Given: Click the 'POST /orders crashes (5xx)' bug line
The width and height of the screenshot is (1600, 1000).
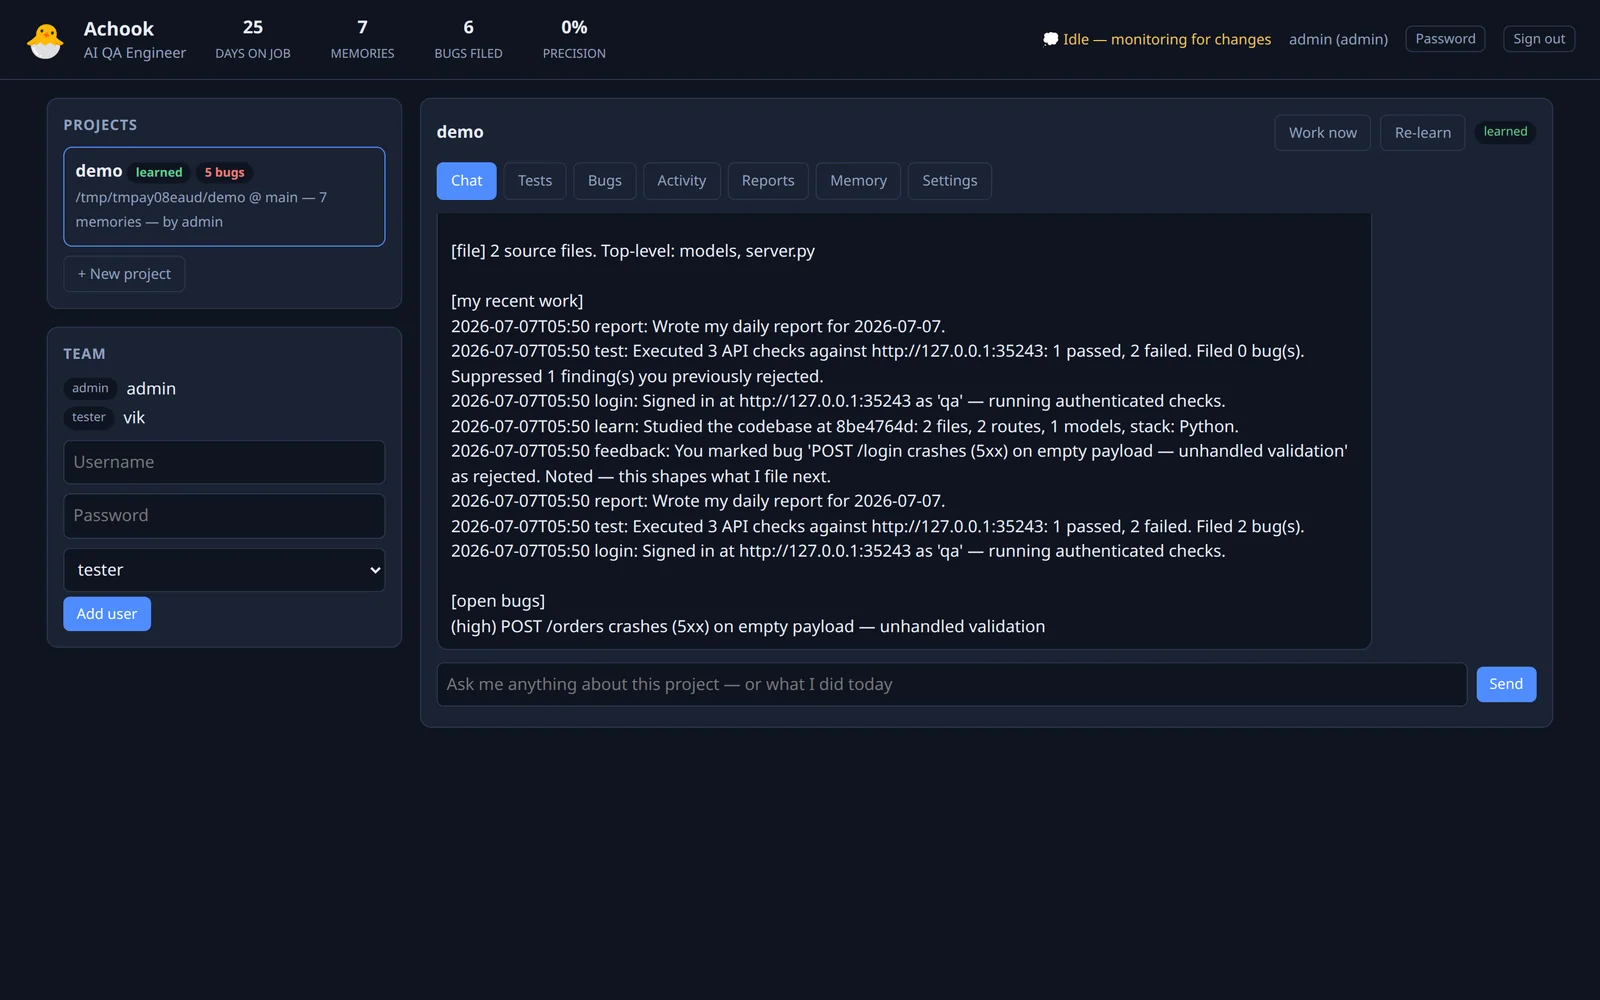Looking at the screenshot, I should [748, 626].
